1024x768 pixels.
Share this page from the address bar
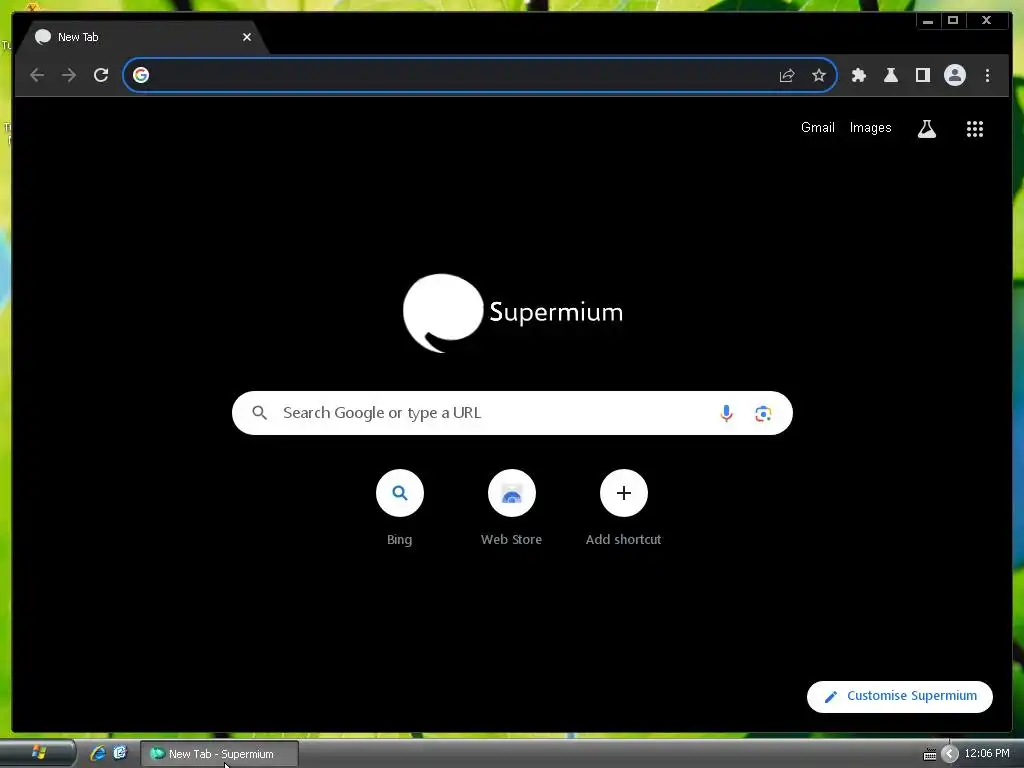(787, 75)
